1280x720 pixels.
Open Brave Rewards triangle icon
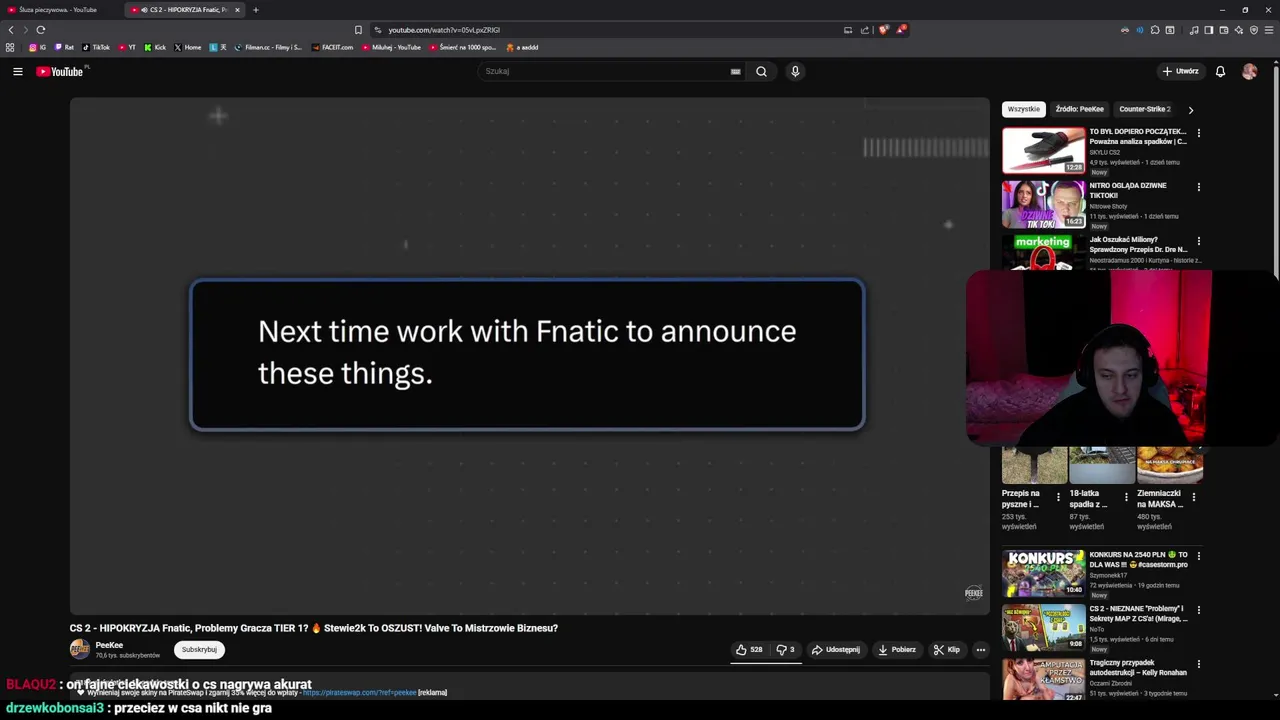[900, 30]
